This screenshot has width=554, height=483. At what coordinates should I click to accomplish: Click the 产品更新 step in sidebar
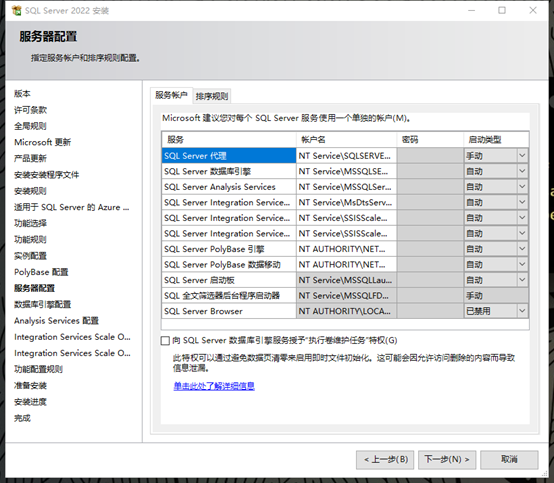(30, 158)
